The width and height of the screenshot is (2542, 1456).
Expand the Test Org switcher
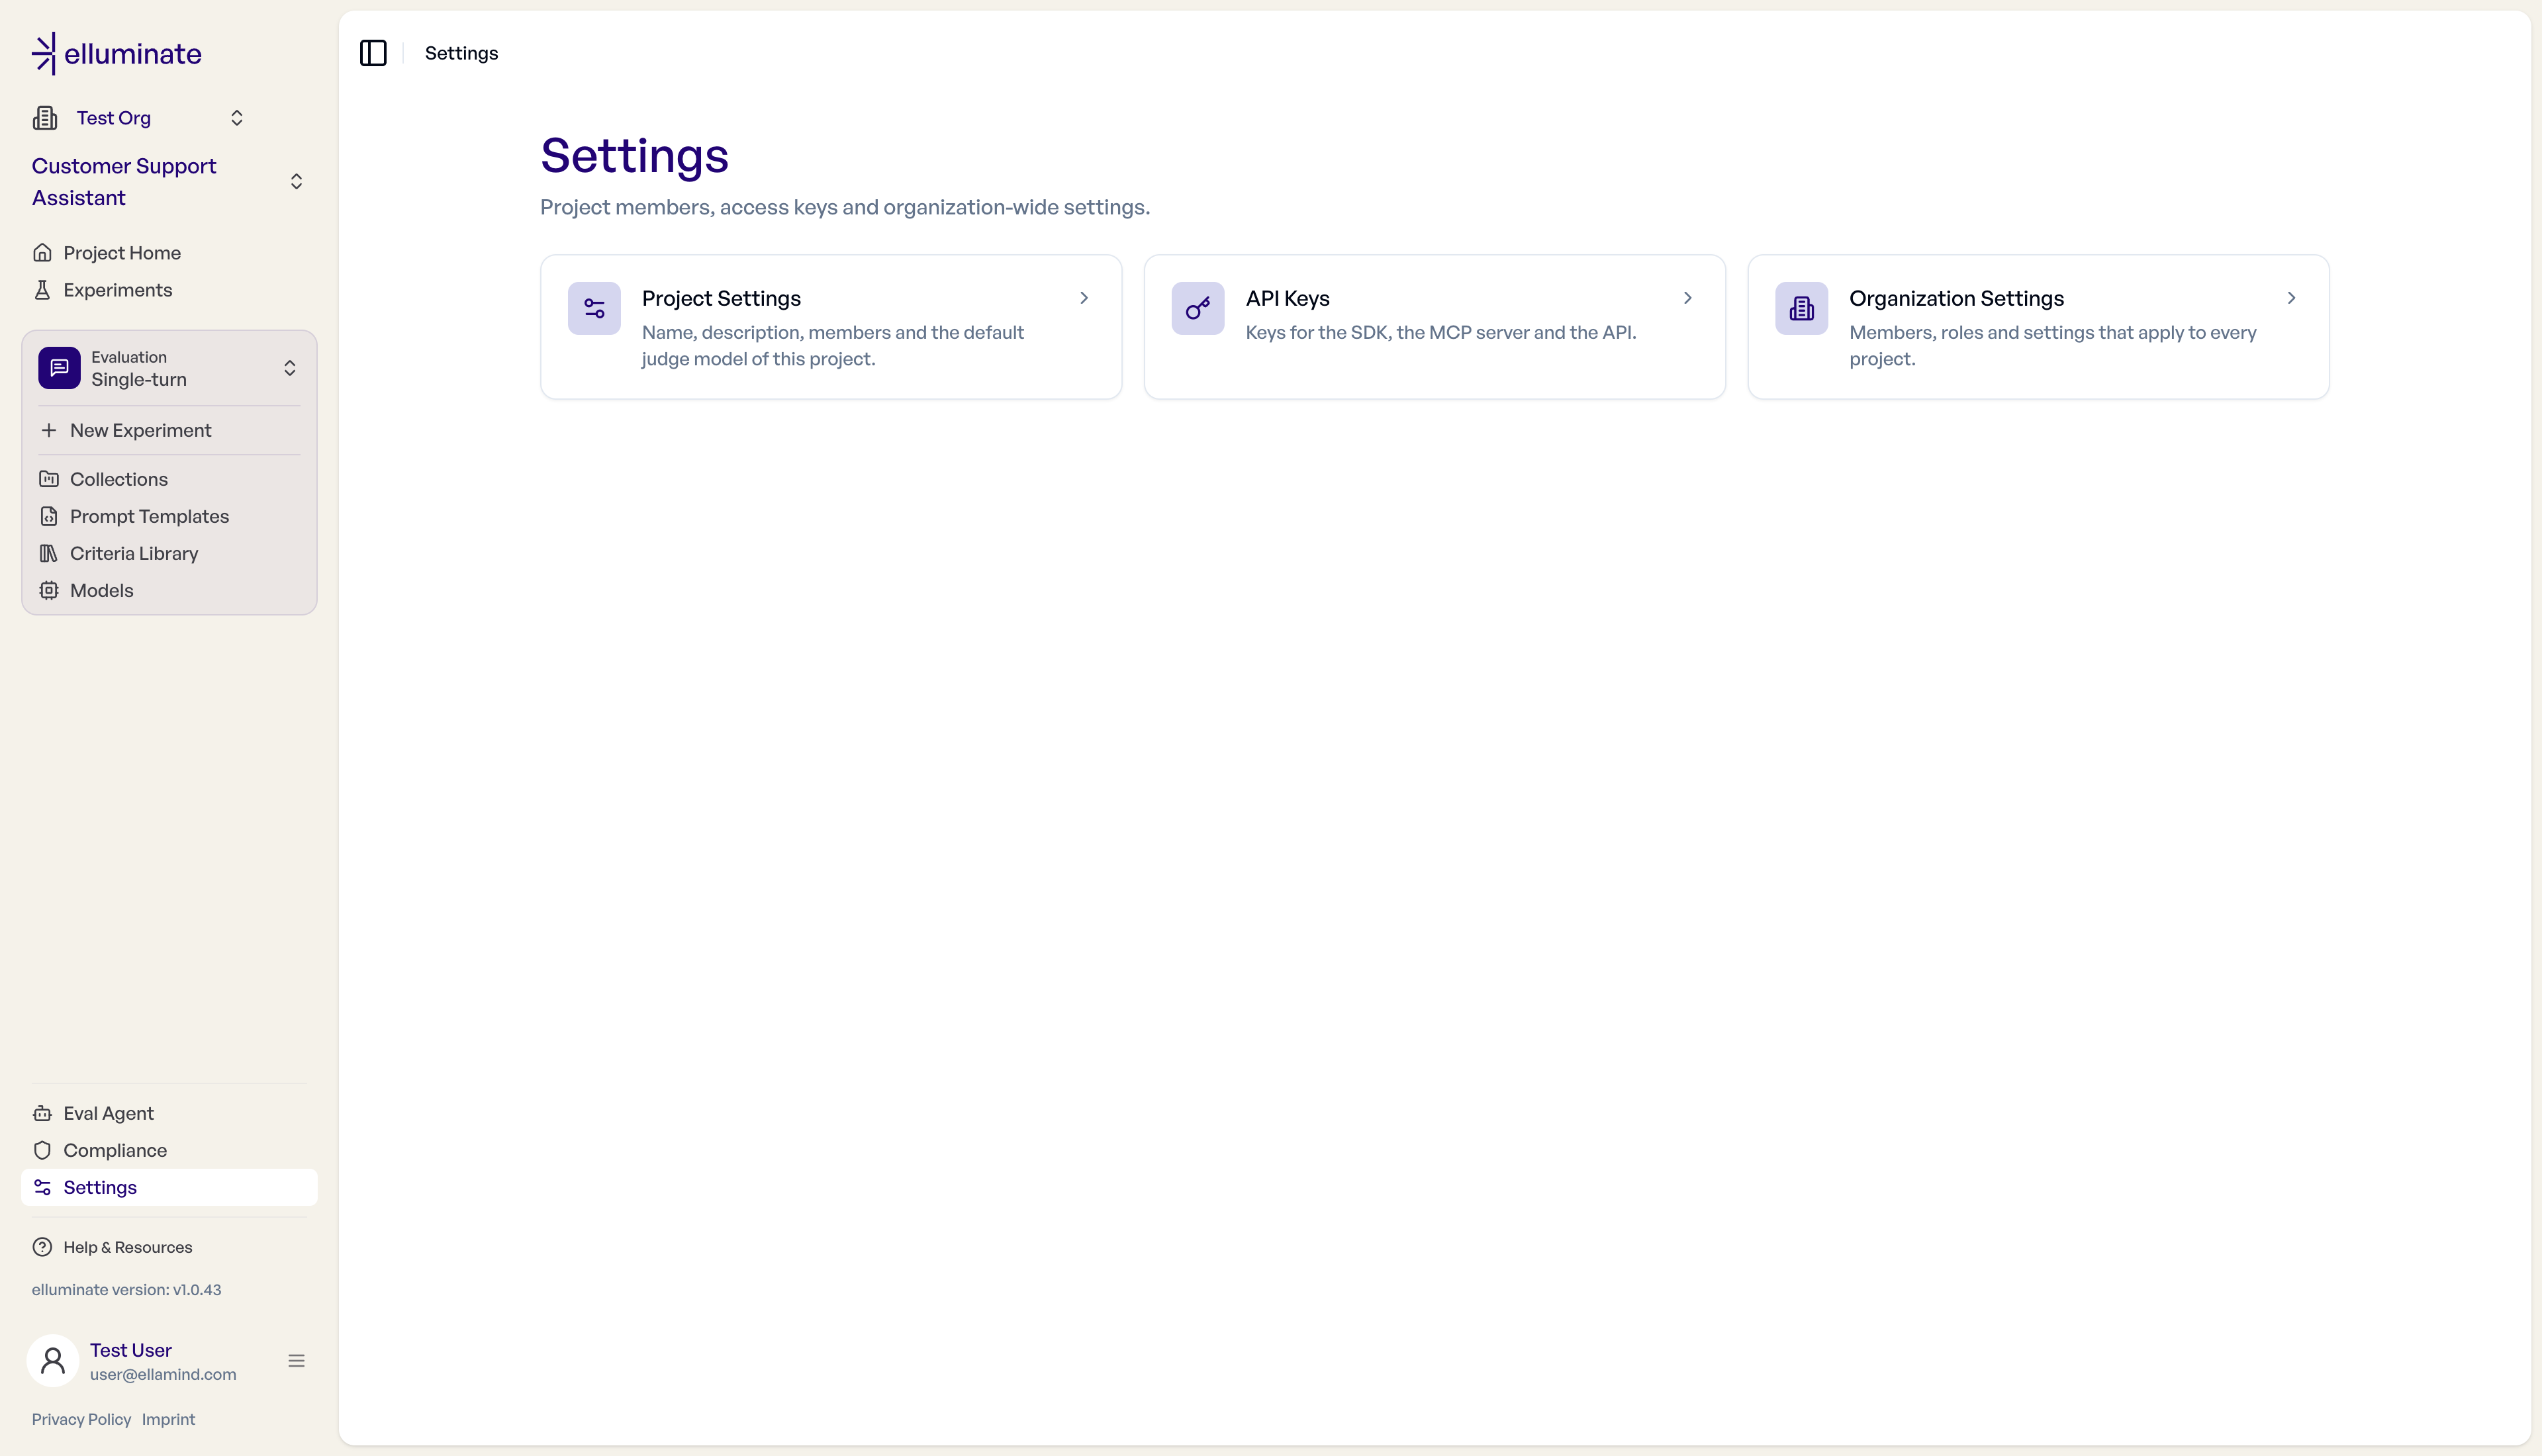tap(237, 118)
